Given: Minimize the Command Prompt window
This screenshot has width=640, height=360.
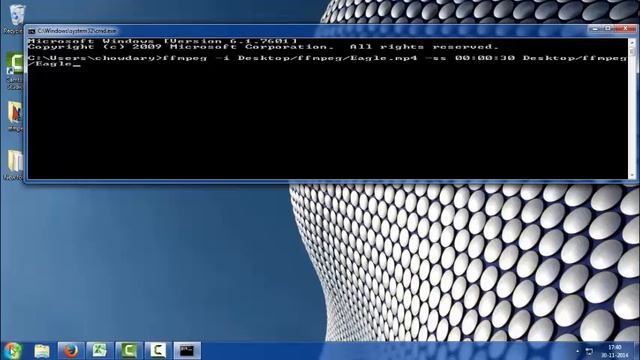Looking at the screenshot, I should tap(595, 29).
